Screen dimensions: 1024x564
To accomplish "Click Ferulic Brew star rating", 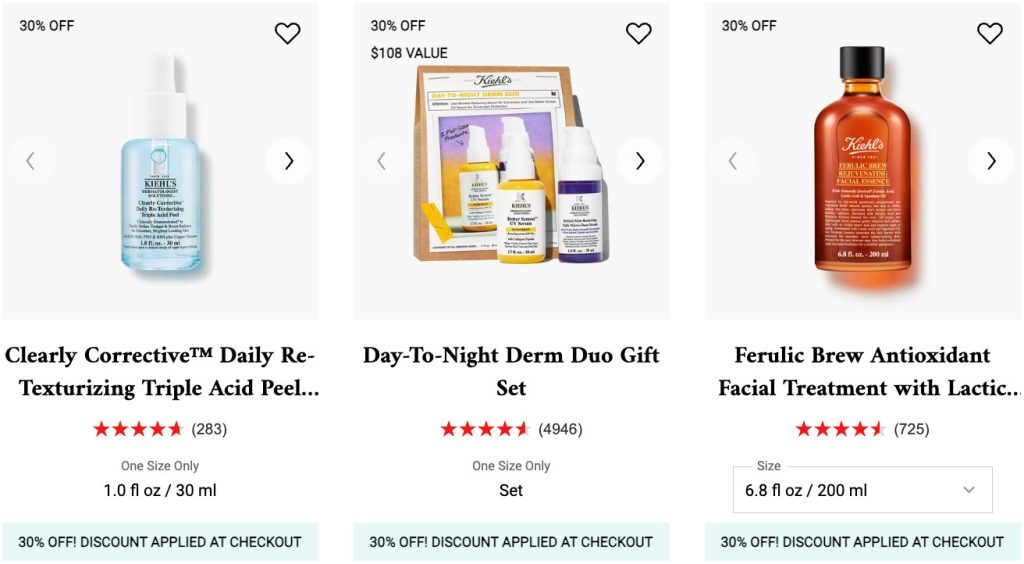I will point(840,429).
